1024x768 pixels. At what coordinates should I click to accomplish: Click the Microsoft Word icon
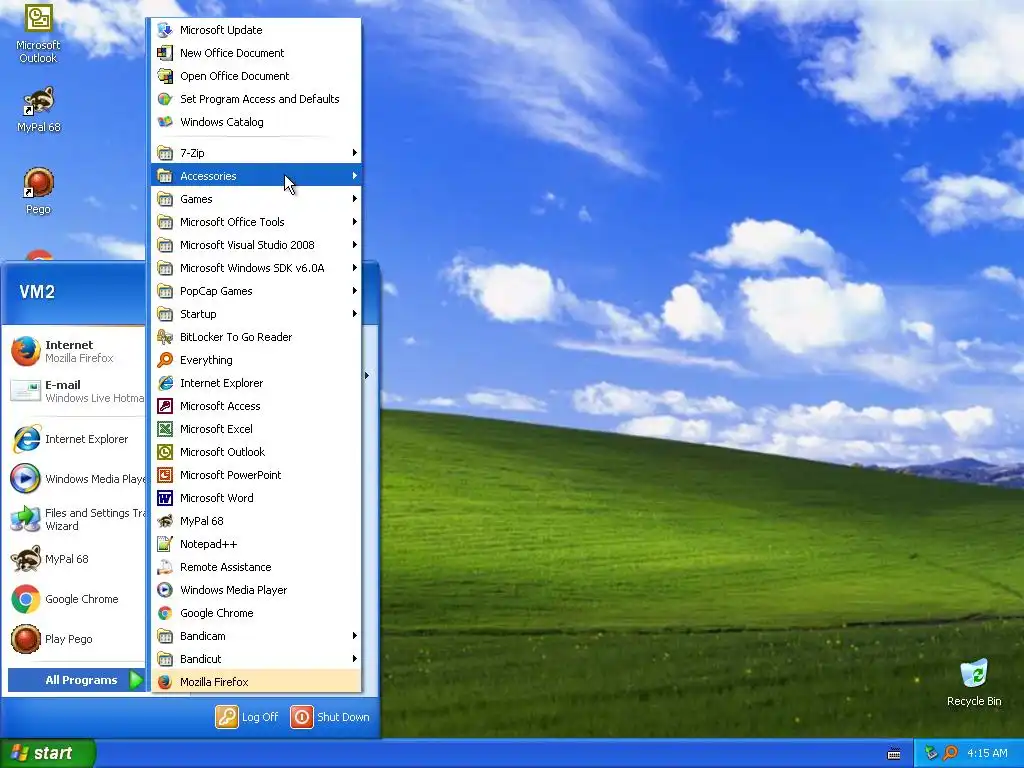coord(165,498)
